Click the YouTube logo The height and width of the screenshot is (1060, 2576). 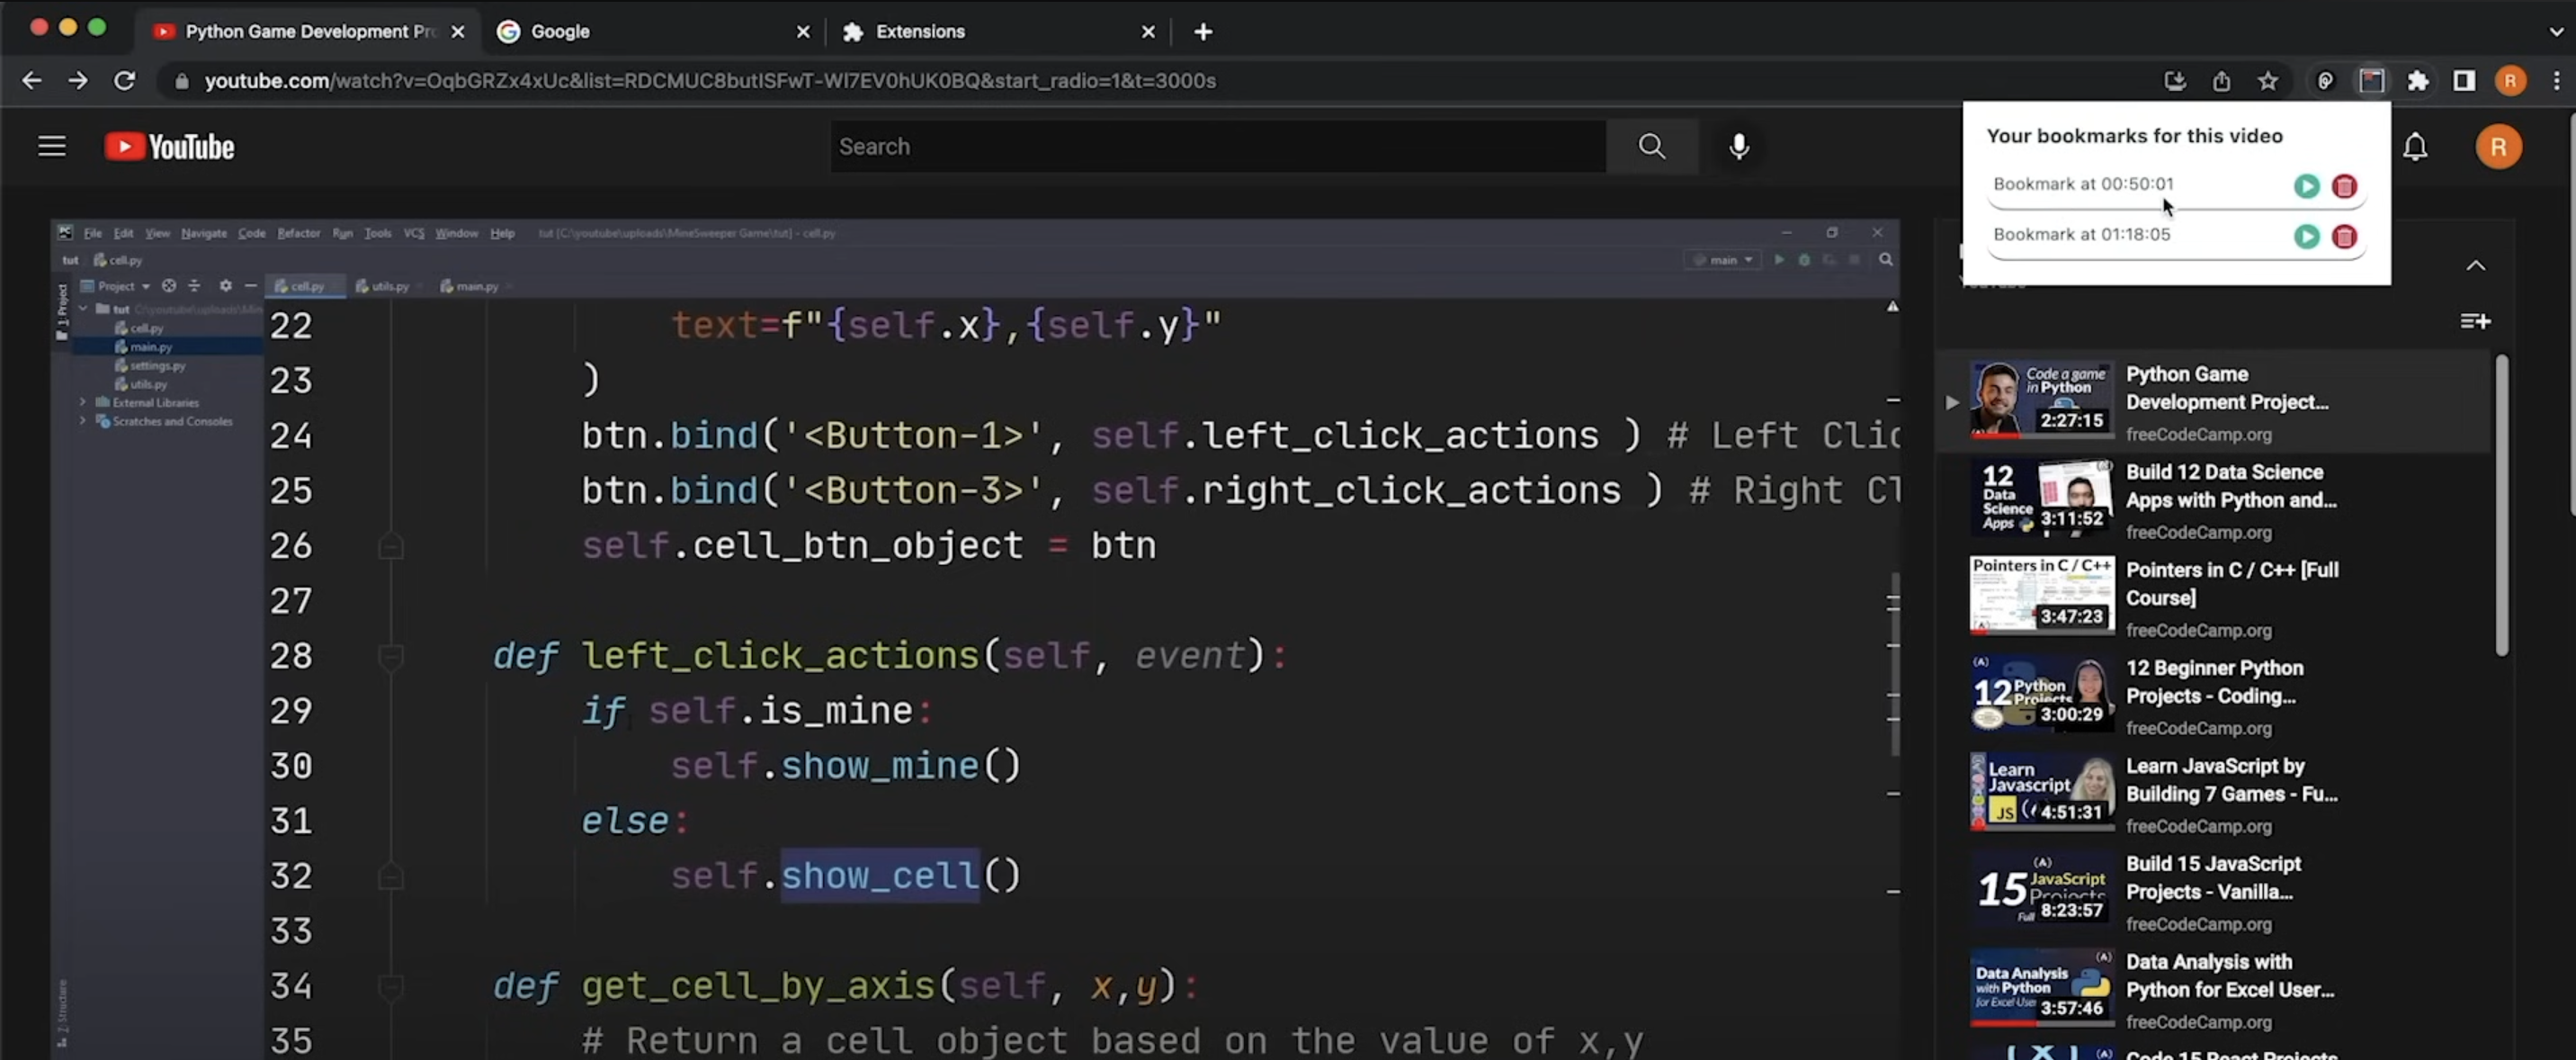tap(168, 146)
